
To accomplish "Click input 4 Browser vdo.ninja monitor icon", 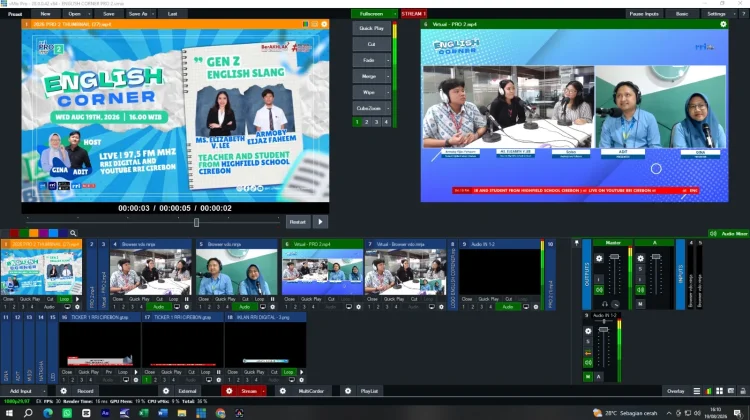I will point(177,307).
